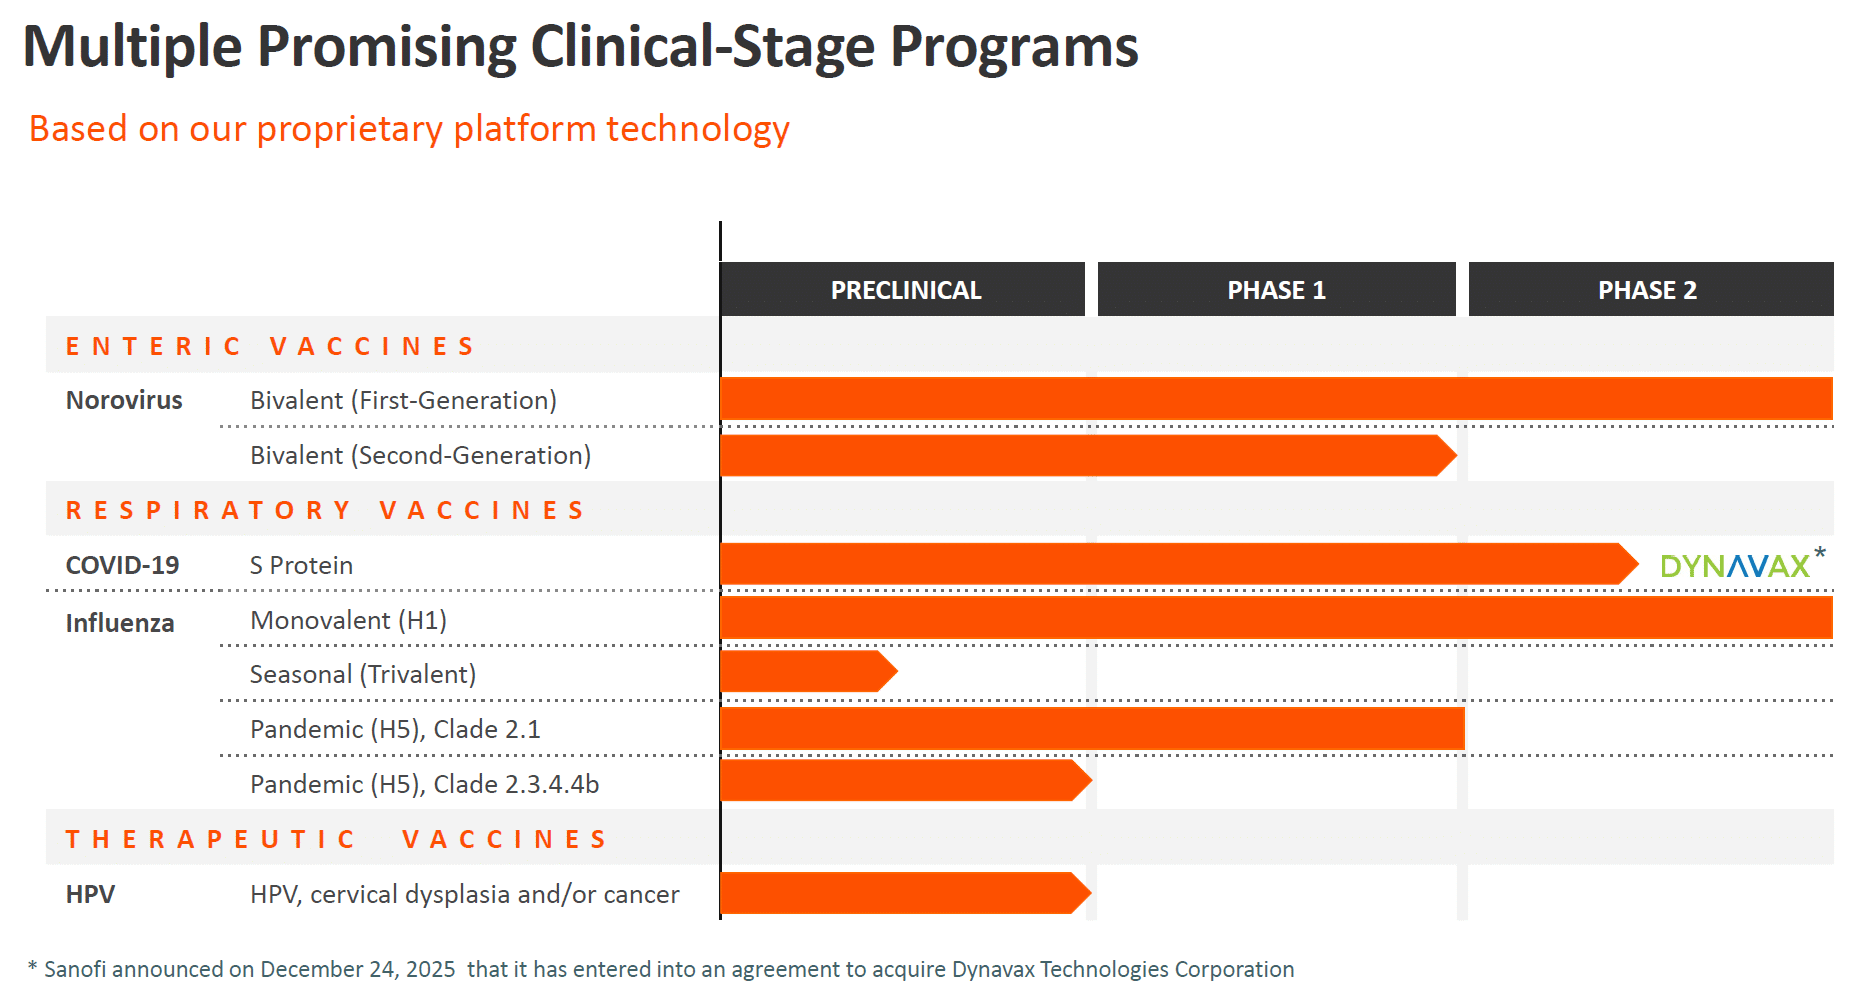Click the COVID-19 S Protein progress bar
Image resolution: width=1869 pixels, height=991 pixels.
(x=1175, y=564)
